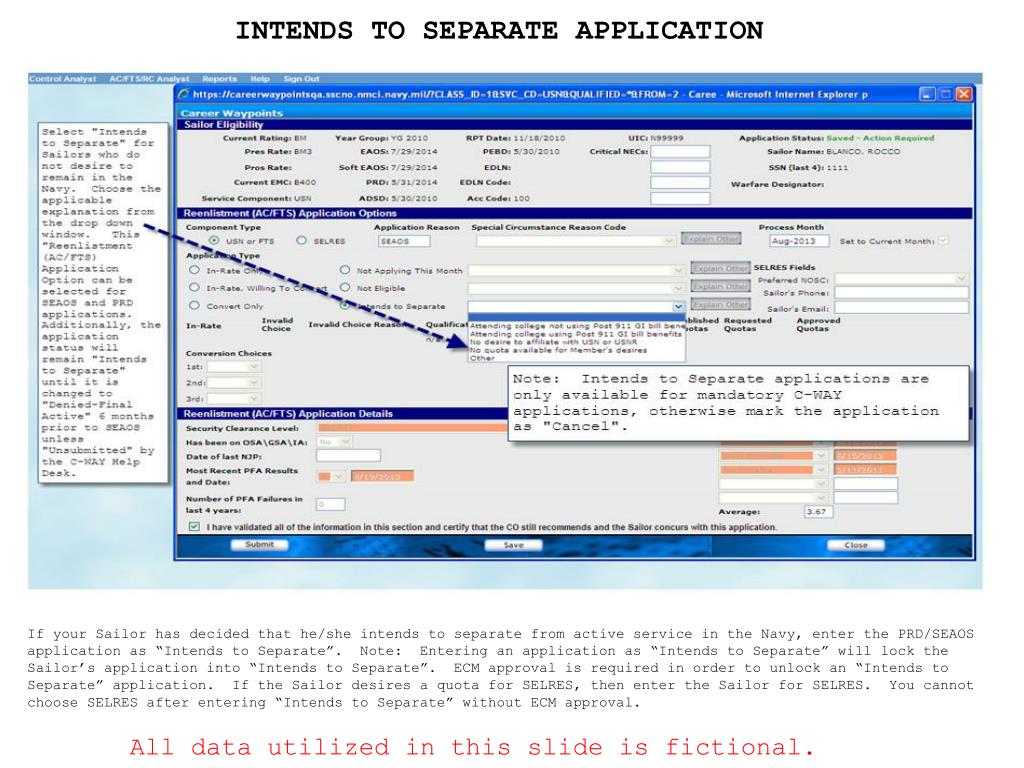Click Explain Other in the Not Eligible row

(x=720, y=286)
